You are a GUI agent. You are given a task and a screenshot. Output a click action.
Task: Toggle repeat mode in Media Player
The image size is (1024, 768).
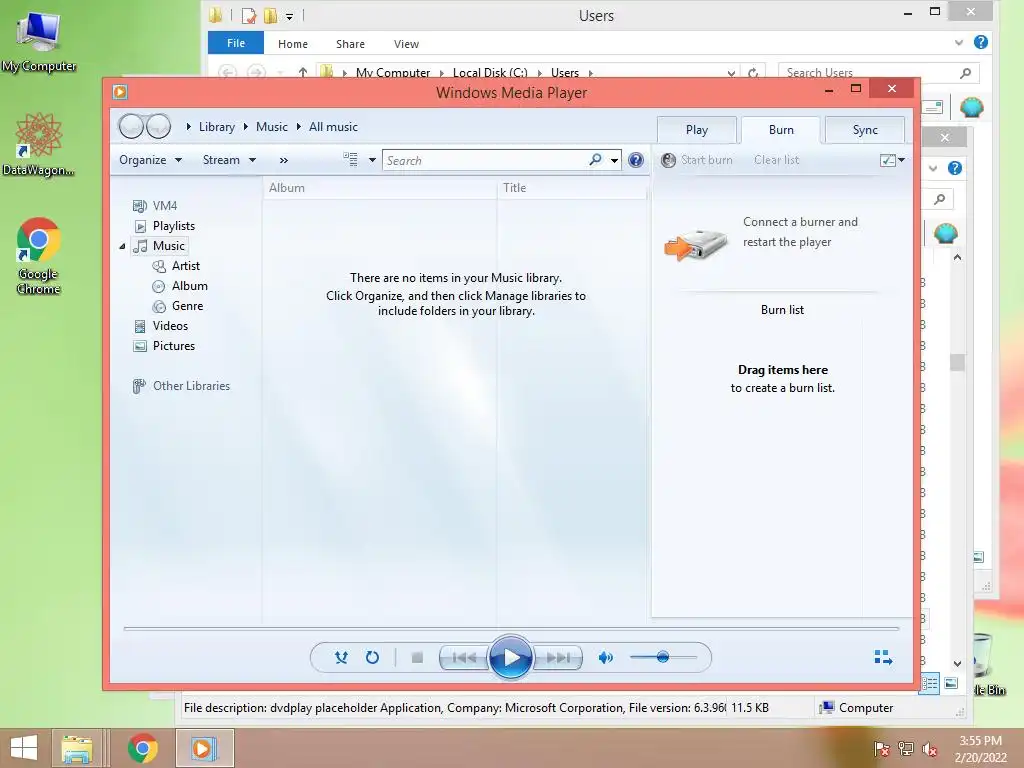(372, 658)
